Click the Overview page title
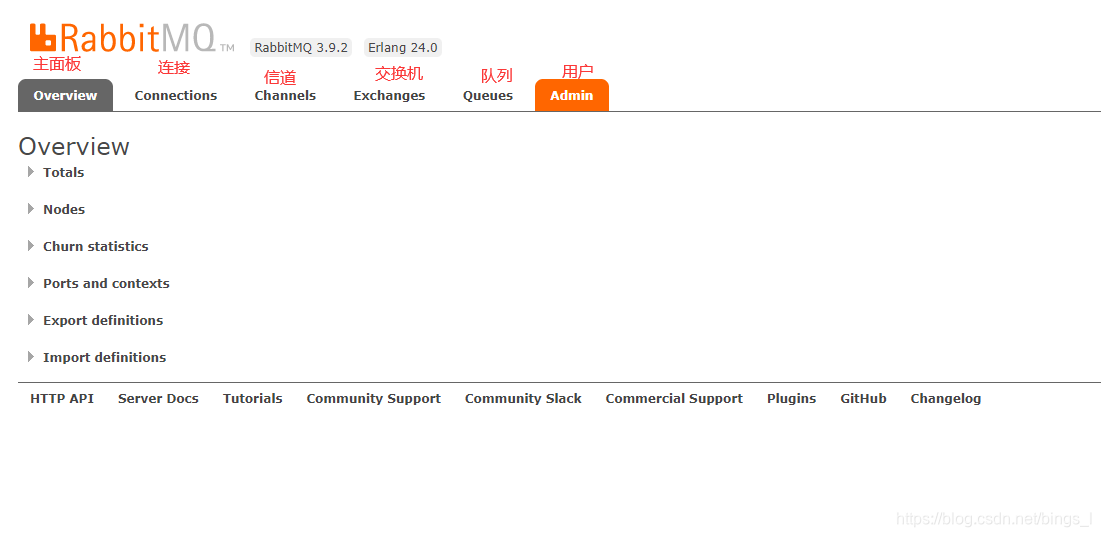The width and height of the screenshot is (1101, 537). click(74, 147)
